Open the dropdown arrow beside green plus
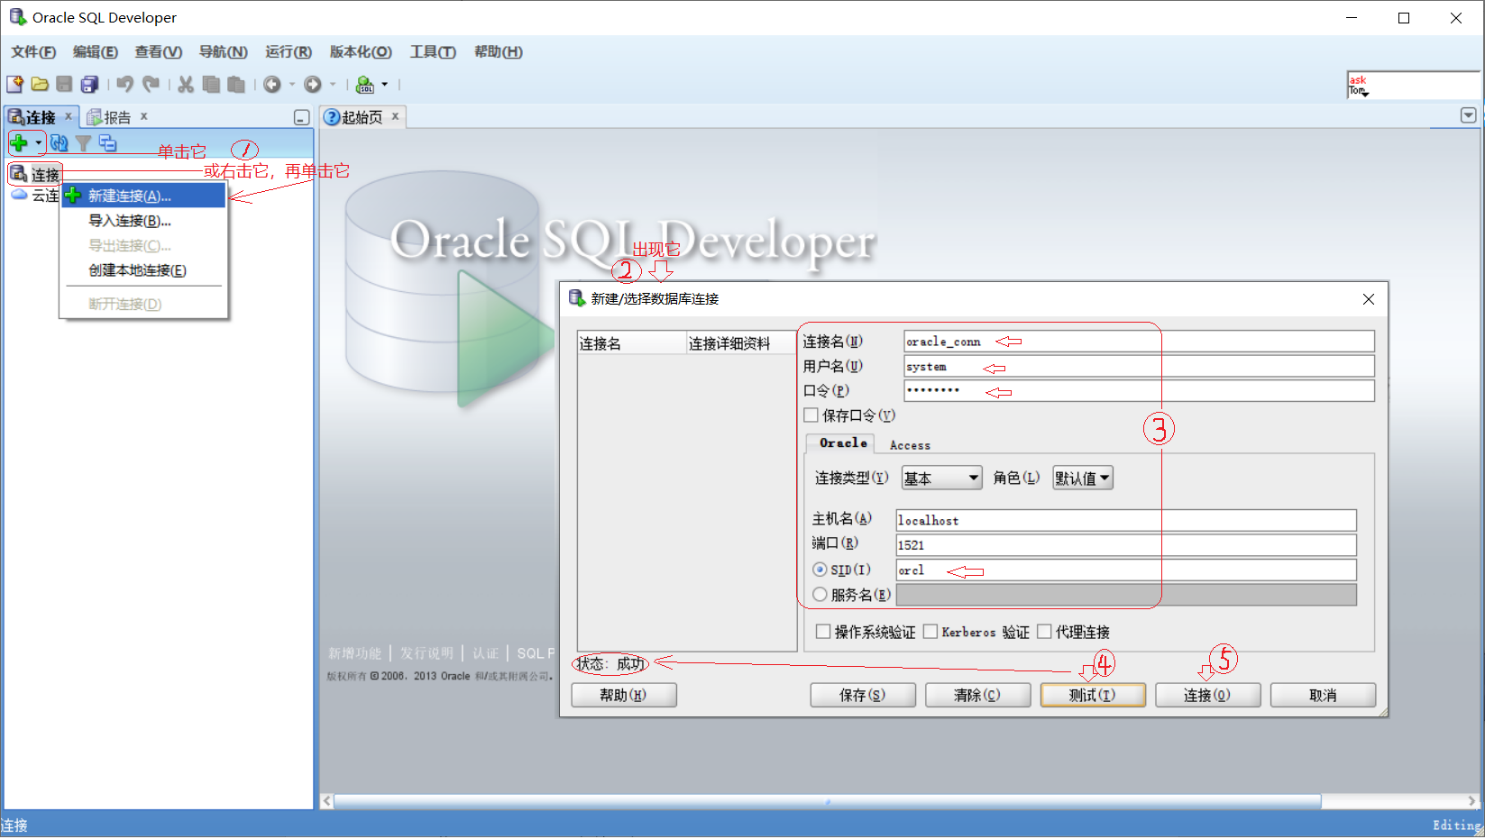1485x839 pixels. pos(37,143)
